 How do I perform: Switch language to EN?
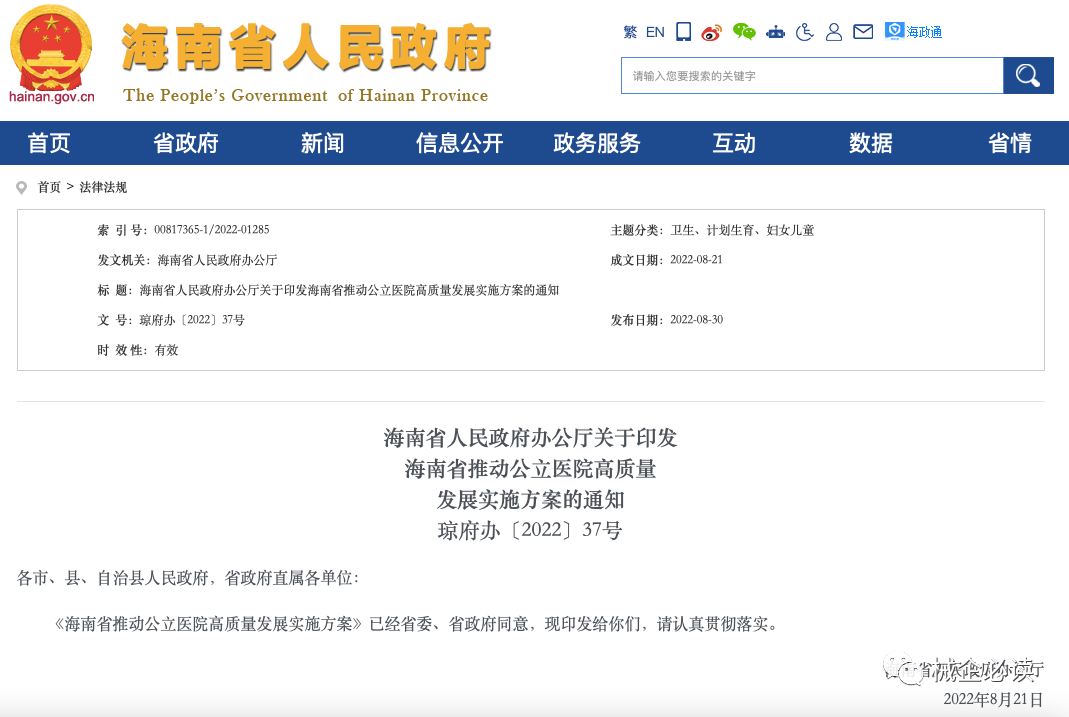pos(655,32)
